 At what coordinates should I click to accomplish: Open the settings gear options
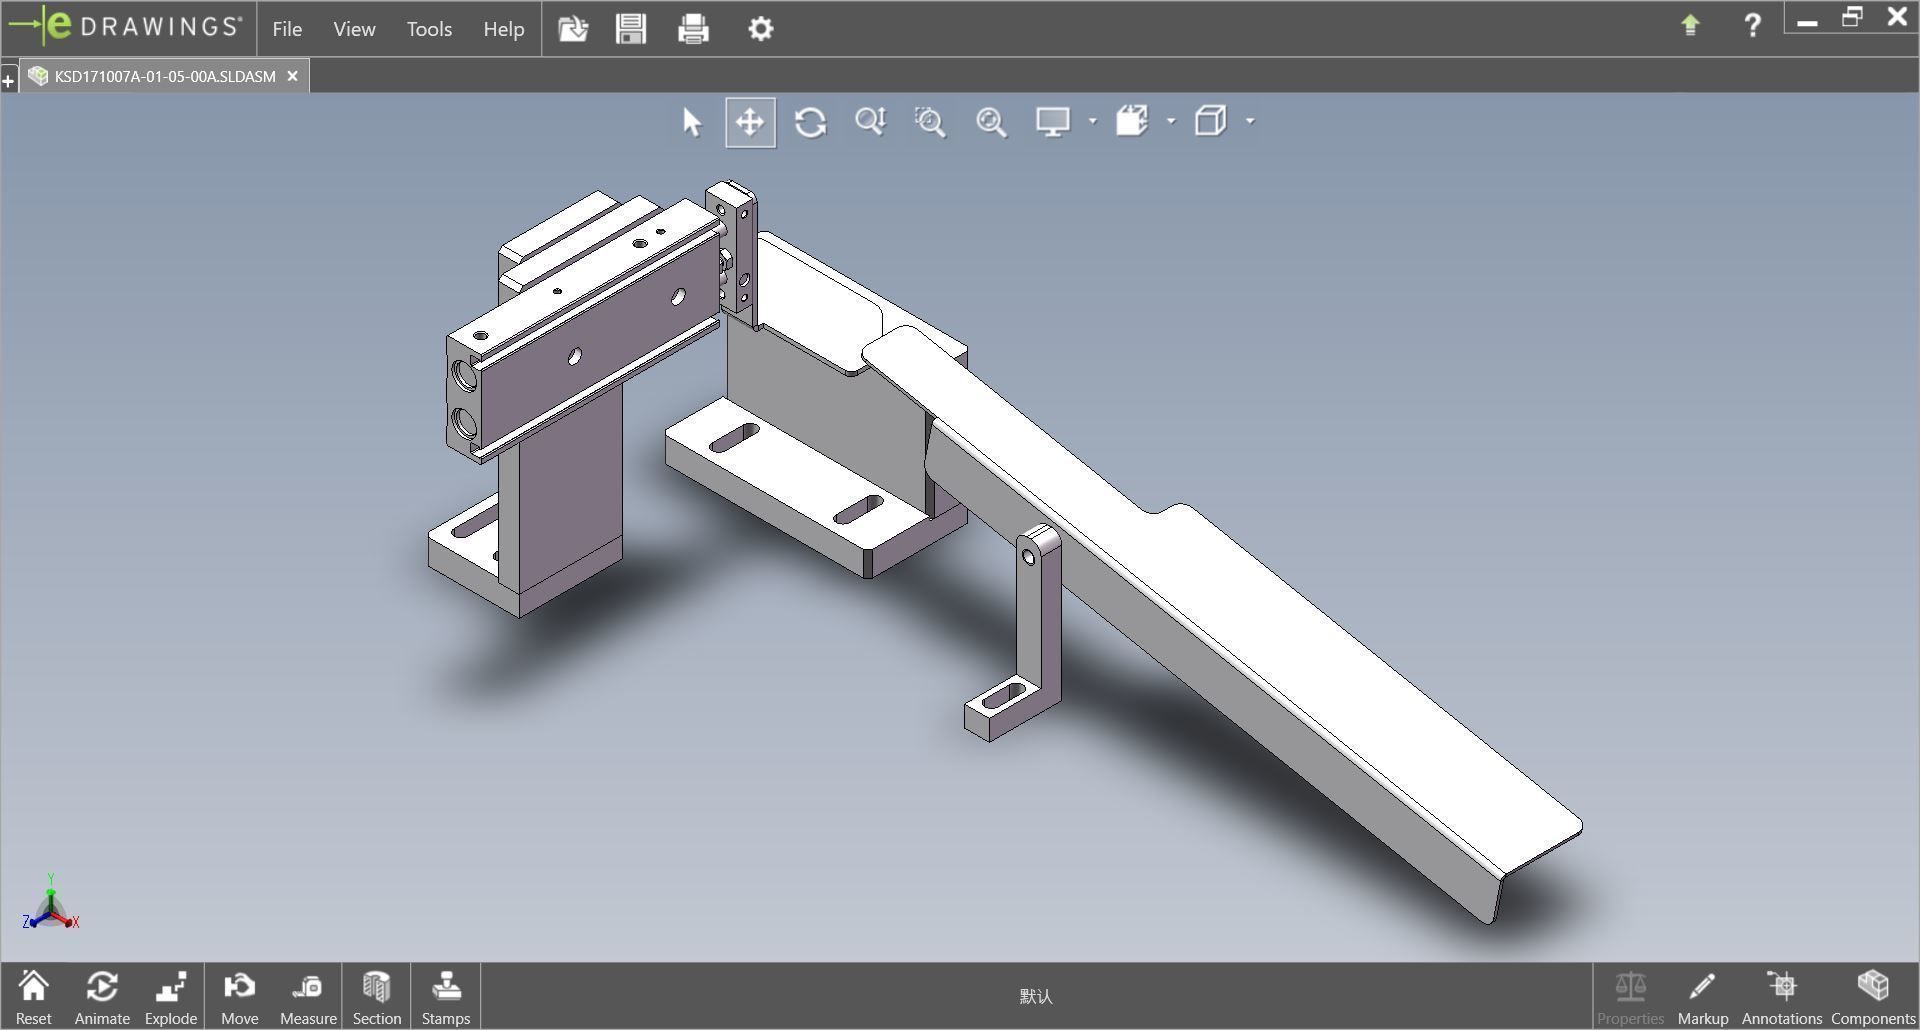(761, 29)
